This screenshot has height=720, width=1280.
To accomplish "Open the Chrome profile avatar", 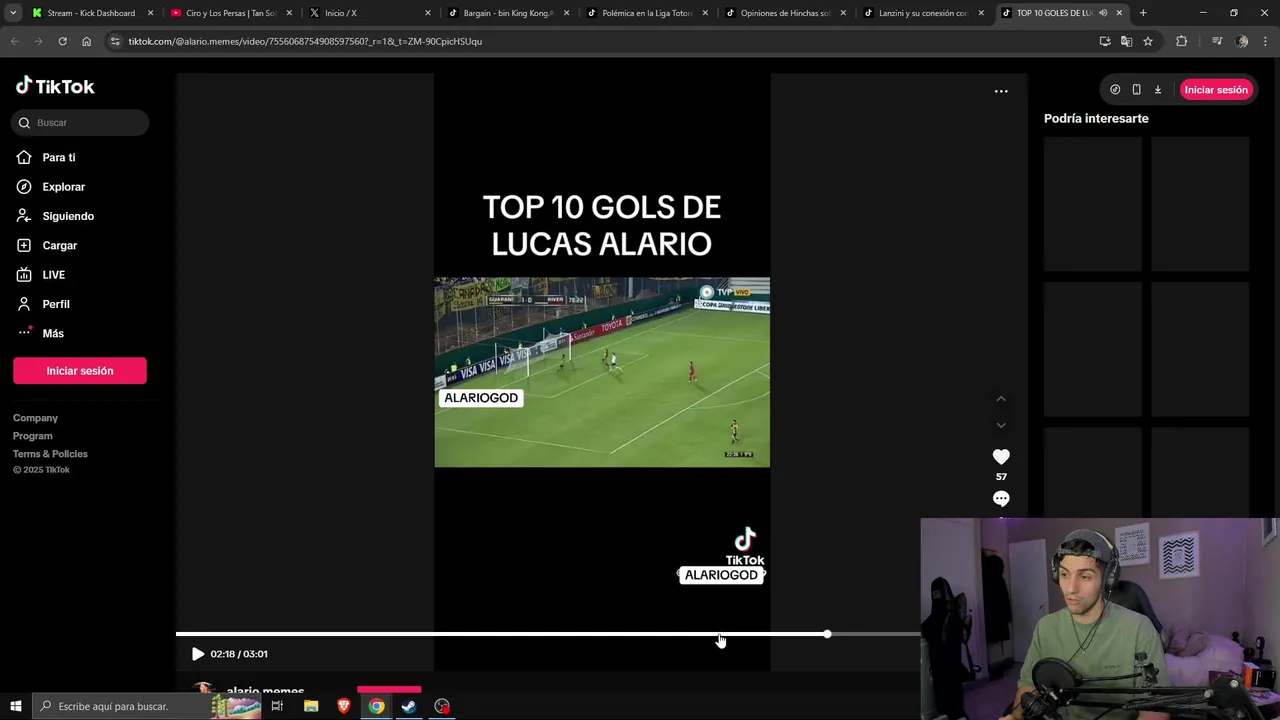I will pos(1242,41).
